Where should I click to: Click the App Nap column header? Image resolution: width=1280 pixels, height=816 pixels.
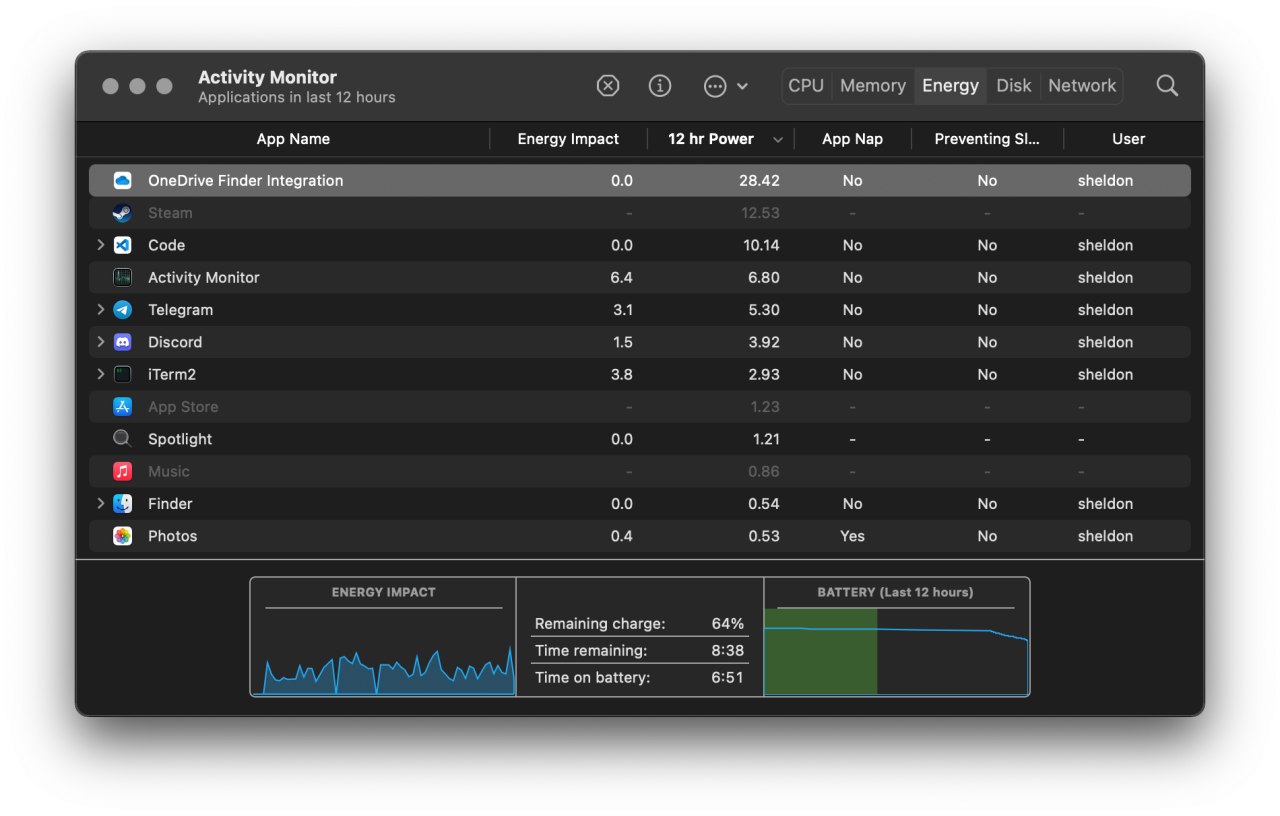pyautogui.click(x=852, y=139)
